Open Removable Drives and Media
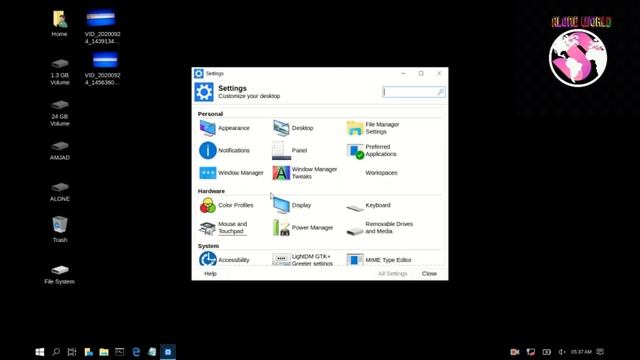The height and width of the screenshot is (360, 640). 380,228
